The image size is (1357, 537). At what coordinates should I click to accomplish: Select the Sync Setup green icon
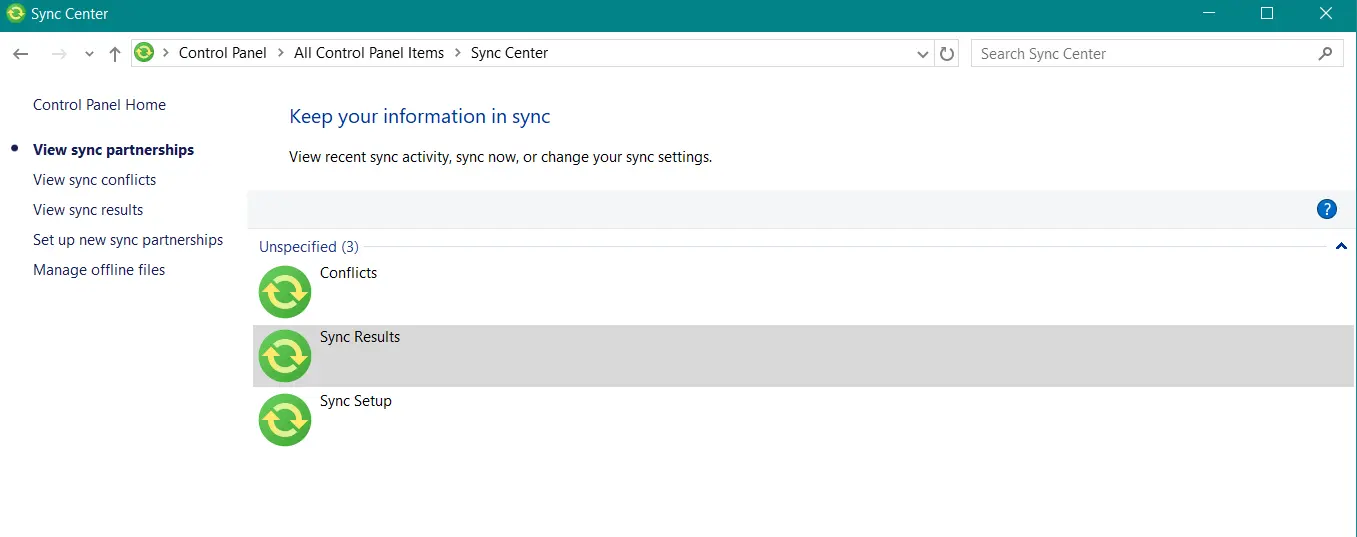(285, 420)
